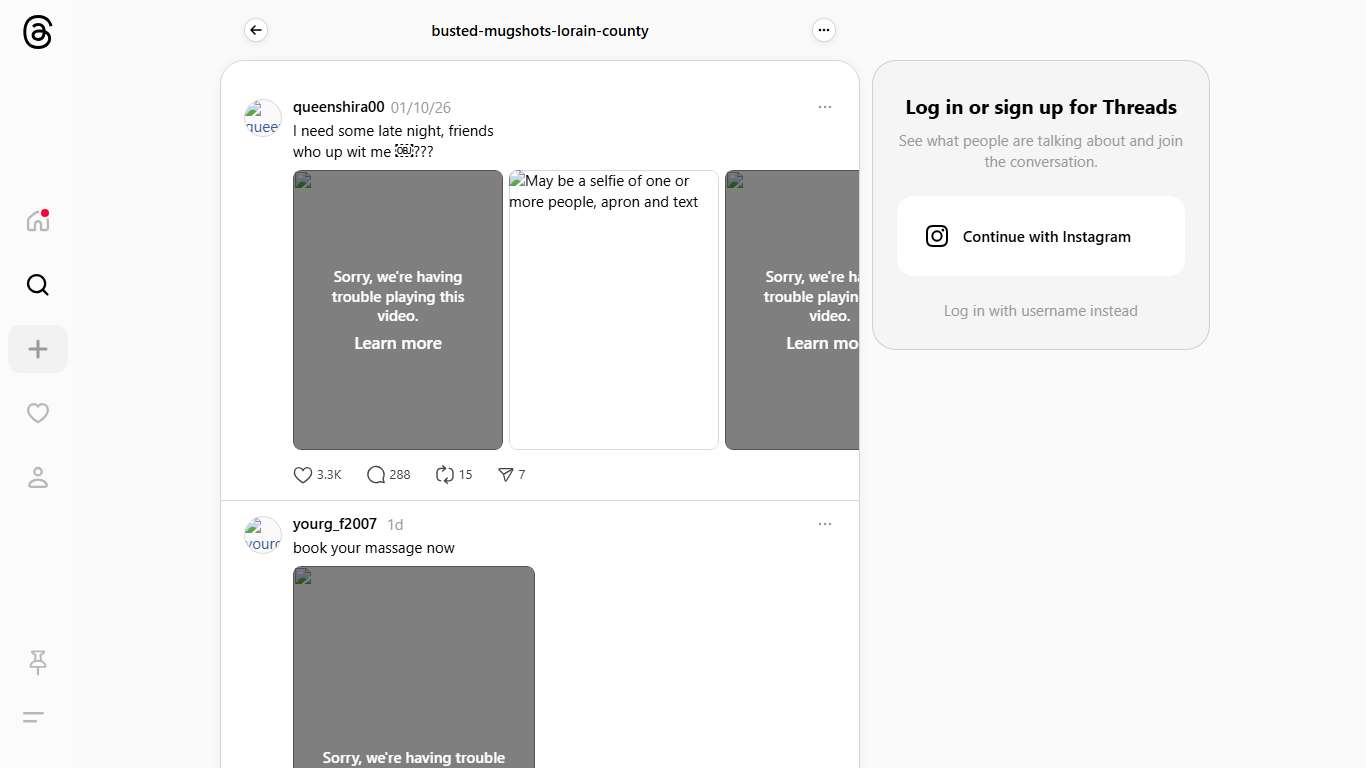Create a new thread with plus icon

coord(38,349)
